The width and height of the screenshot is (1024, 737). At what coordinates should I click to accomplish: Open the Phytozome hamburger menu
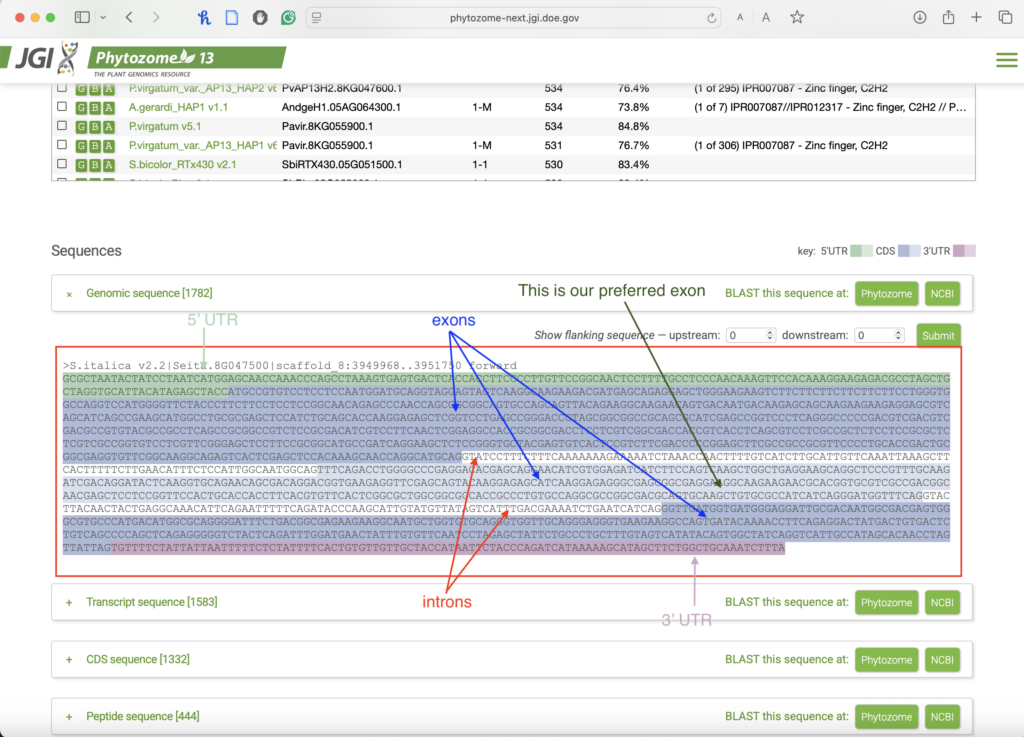pos(1006,60)
